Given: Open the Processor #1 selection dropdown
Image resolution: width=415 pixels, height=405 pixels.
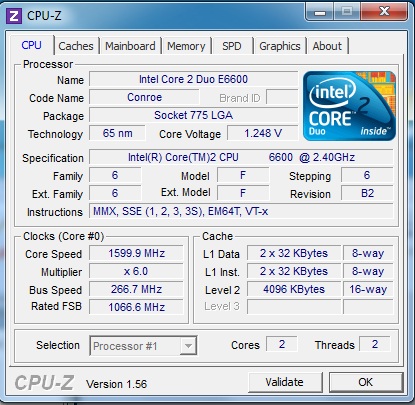Looking at the screenshot, I should tap(143, 346).
